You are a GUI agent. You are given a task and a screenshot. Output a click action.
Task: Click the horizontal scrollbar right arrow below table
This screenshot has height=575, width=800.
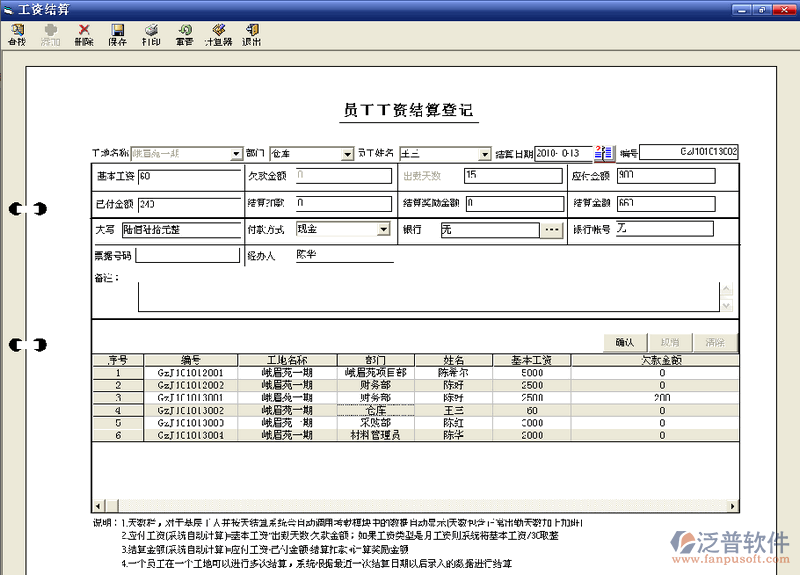click(732, 505)
